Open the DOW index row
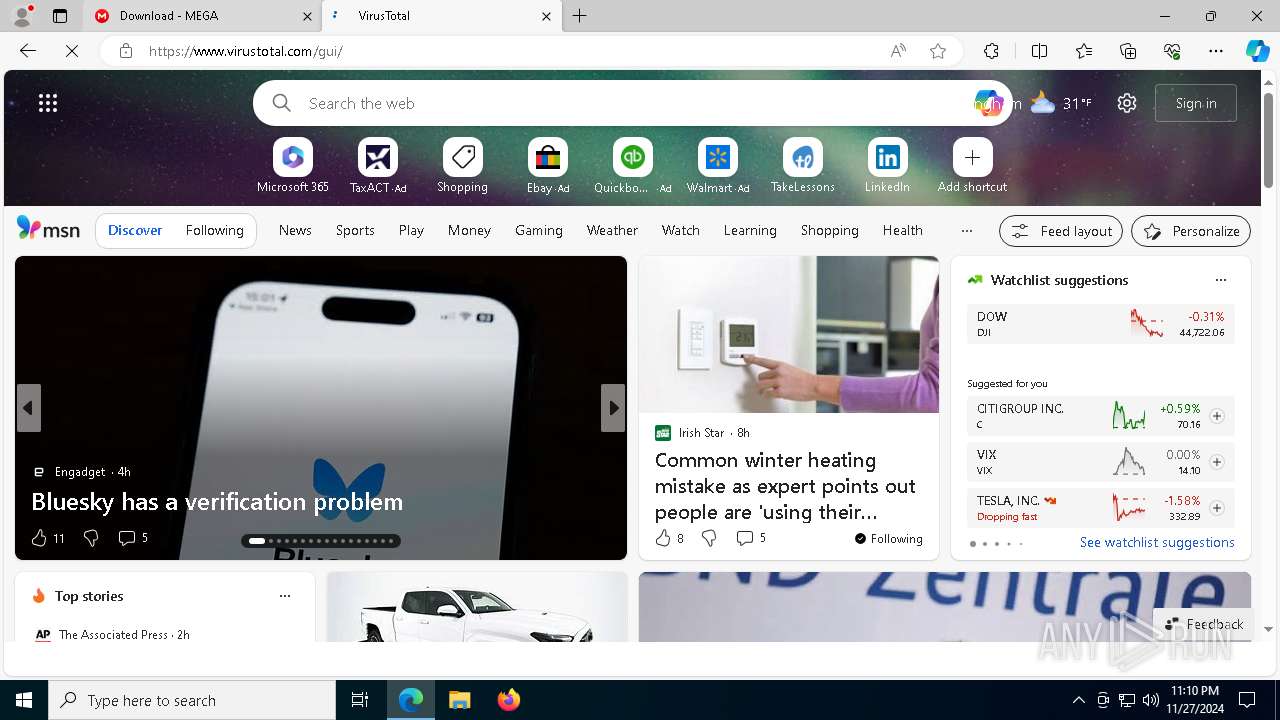This screenshot has height=720, width=1280. click(x=1101, y=324)
